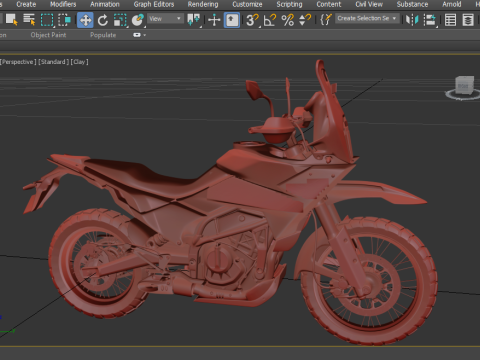Choose Rectangular Selection Region tool
Screen dimensions: 480x360
click(x=47, y=20)
